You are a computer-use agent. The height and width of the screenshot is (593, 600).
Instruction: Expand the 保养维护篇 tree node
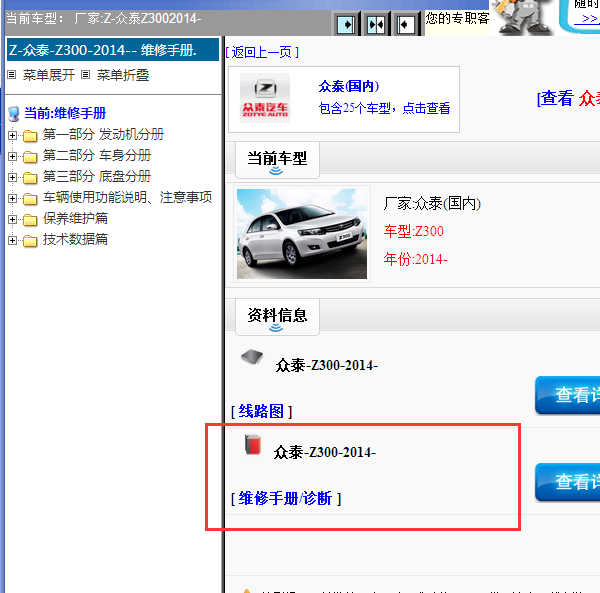(x=12, y=220)
